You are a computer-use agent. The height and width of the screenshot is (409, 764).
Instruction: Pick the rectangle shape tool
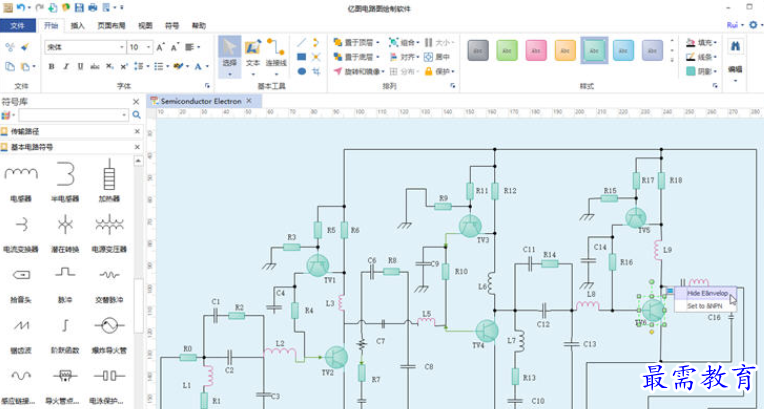[302, 57]
